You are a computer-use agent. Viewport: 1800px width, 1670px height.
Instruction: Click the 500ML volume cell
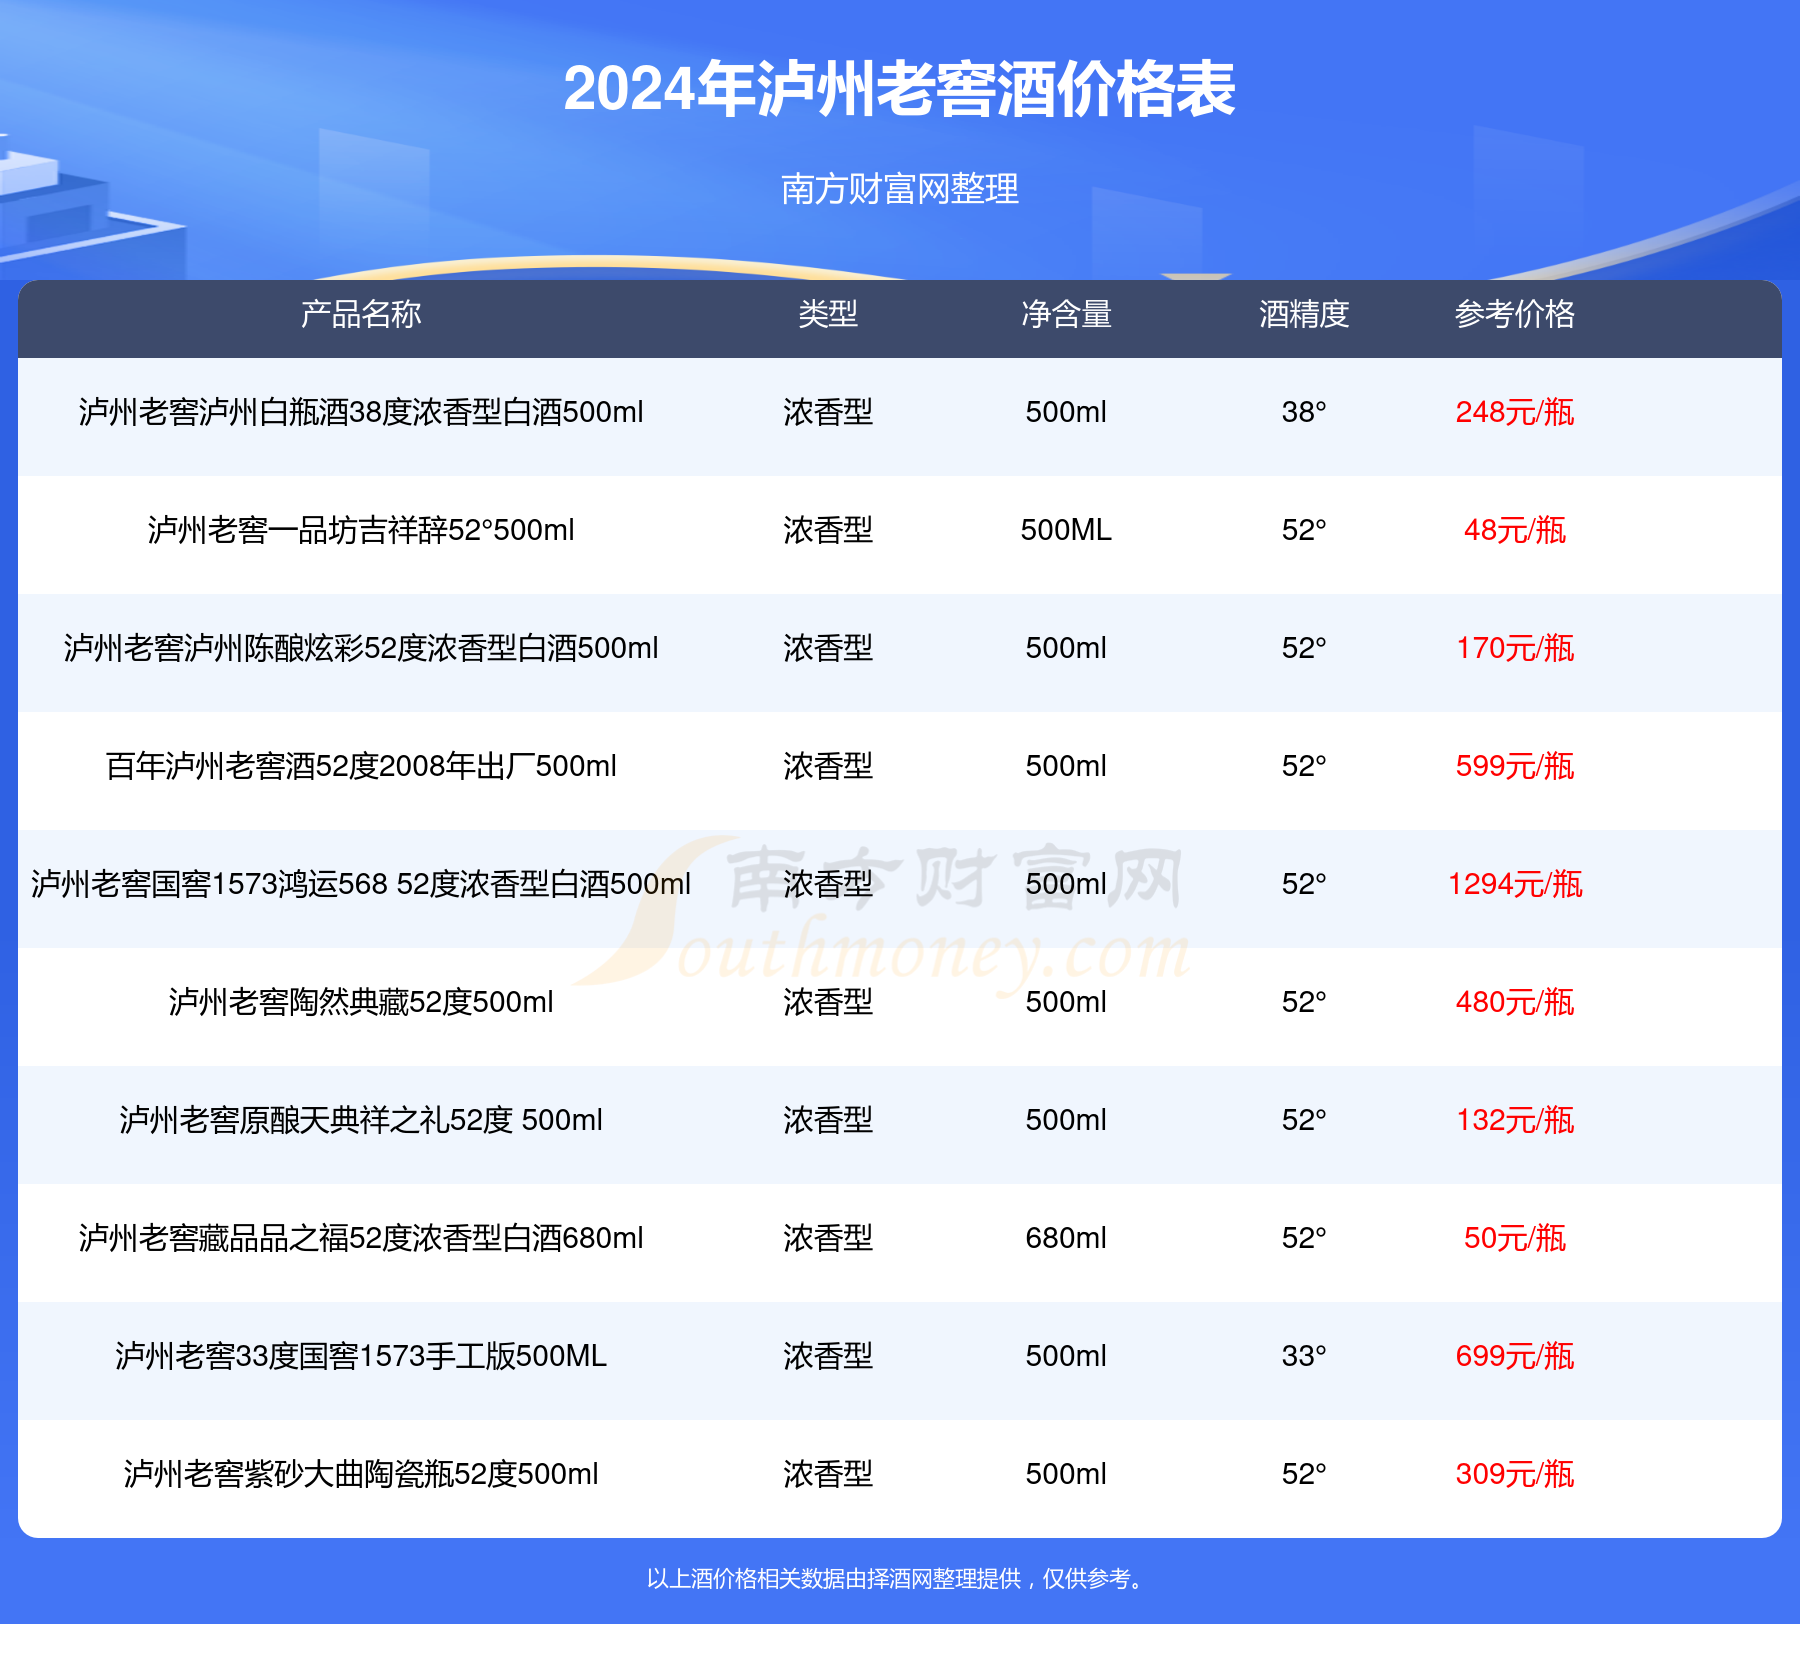pyautogui.click(x=1066, y=530)
